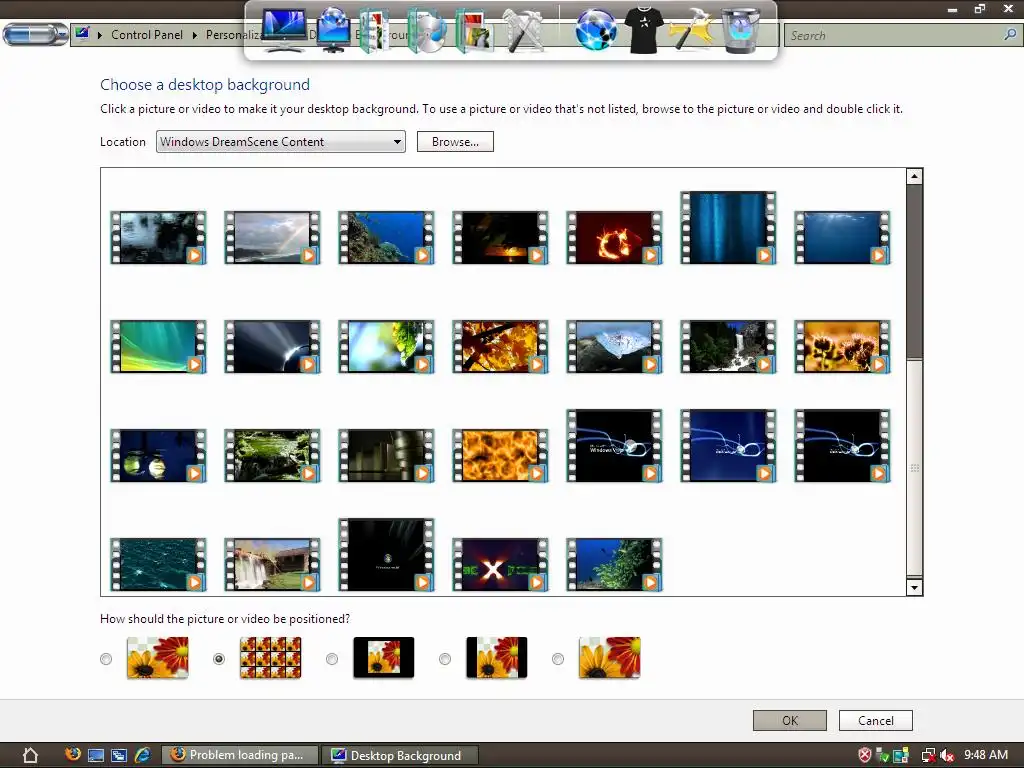
Task: Open the Documents folder dock icon
Action: point(375,31)
